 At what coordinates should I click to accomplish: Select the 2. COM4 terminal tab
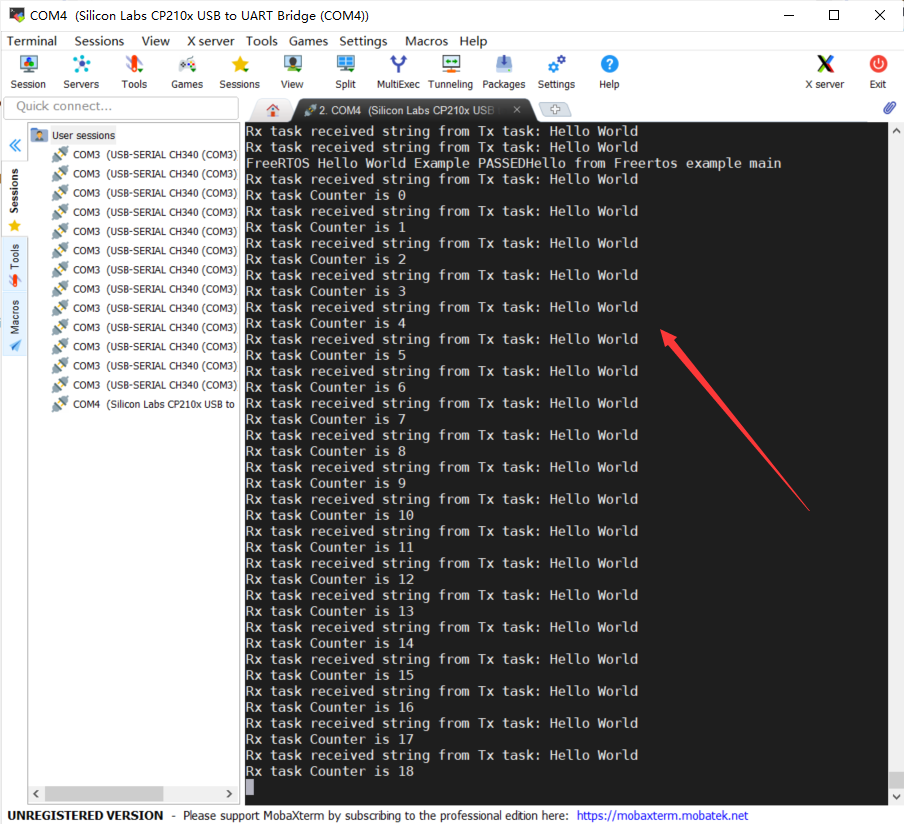pos(406,110)
